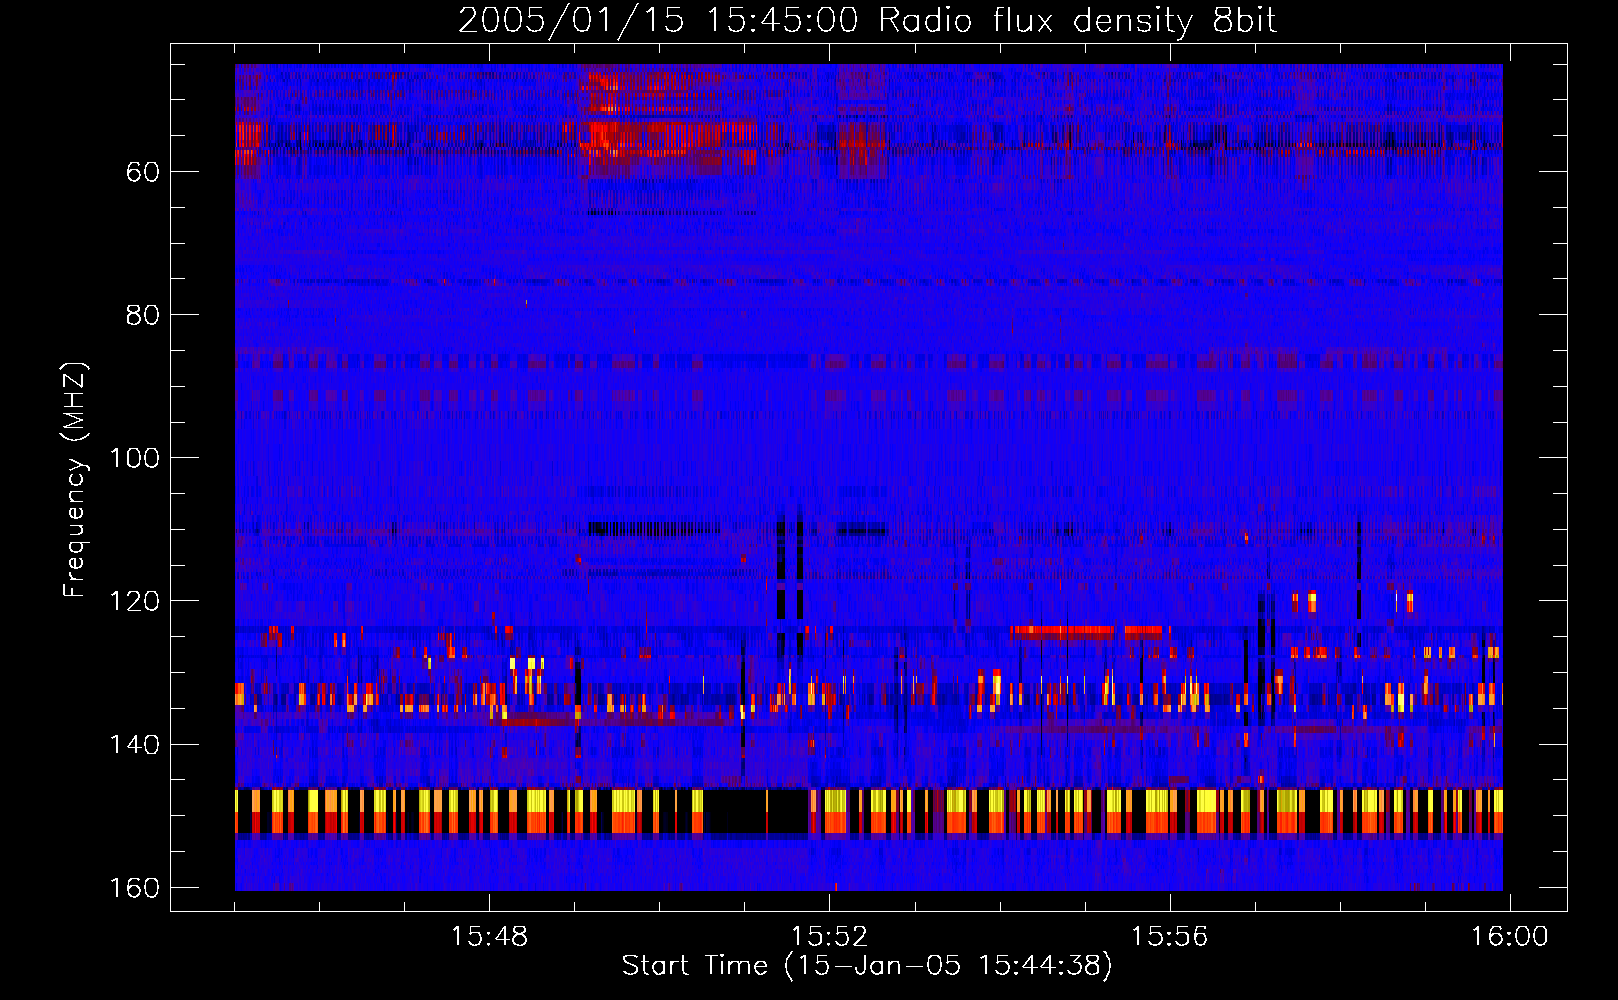The height and width of the screenshot is (1000, 1618).
Task: Click the 15:48 time tick label
Action: pos(489,936)
